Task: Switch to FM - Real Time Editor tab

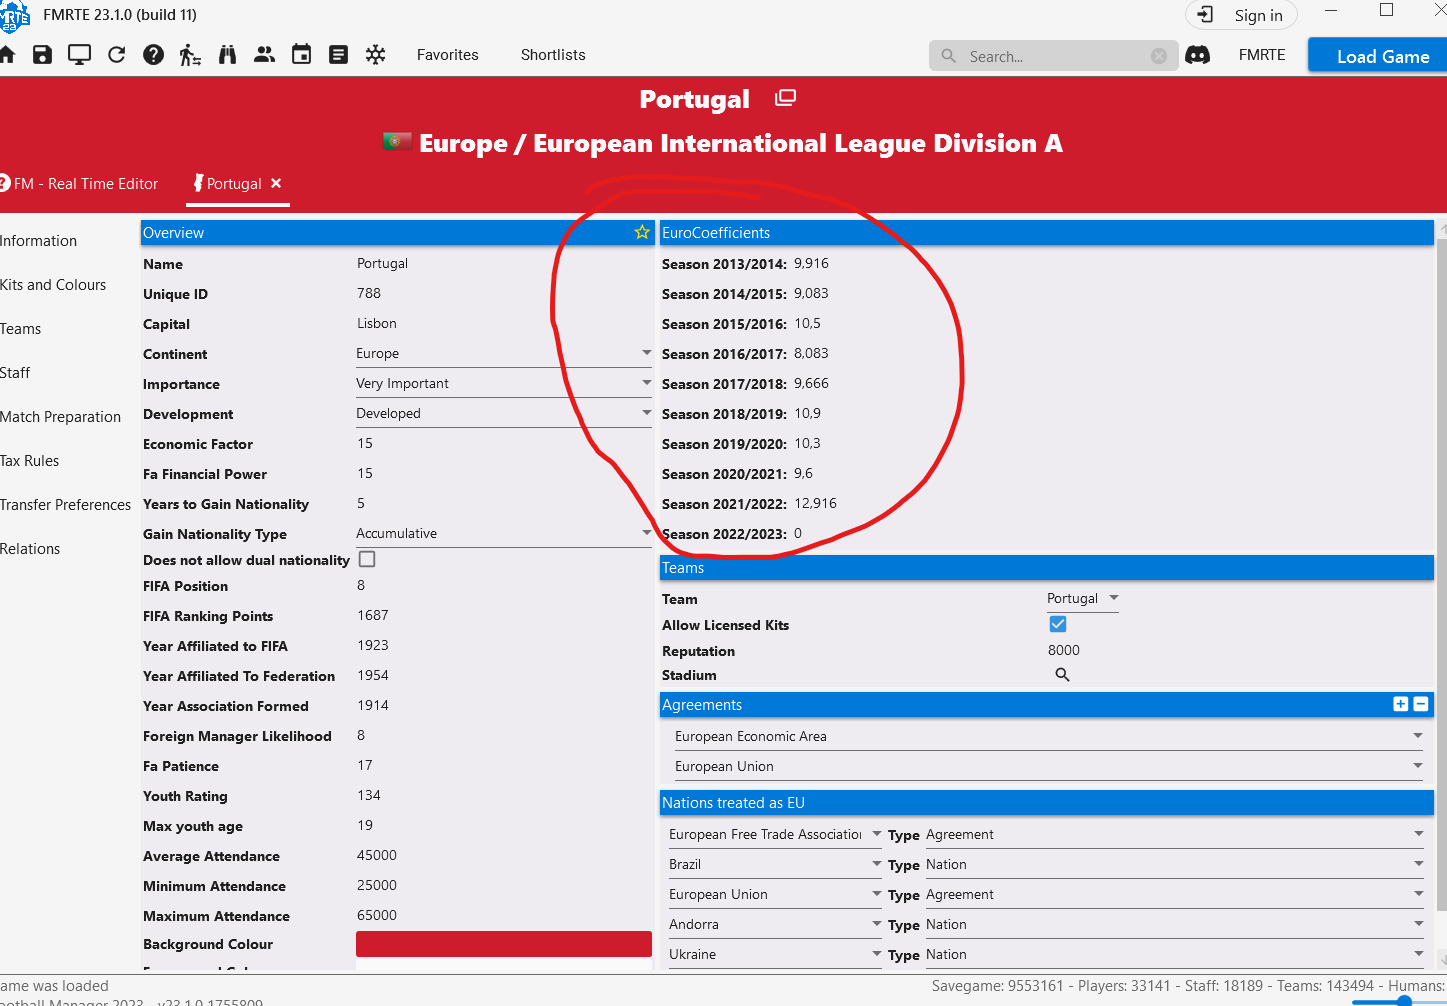Action: click(80, 184)
